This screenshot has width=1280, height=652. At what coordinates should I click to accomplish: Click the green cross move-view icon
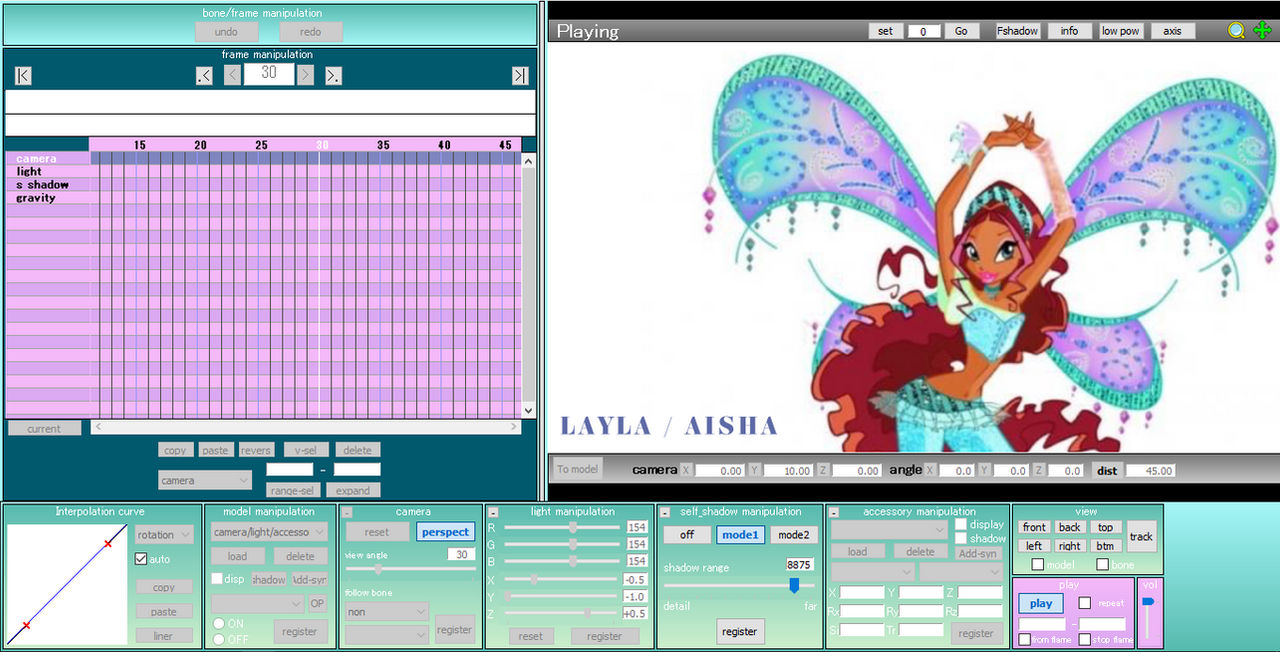[x=1261, y=31]
